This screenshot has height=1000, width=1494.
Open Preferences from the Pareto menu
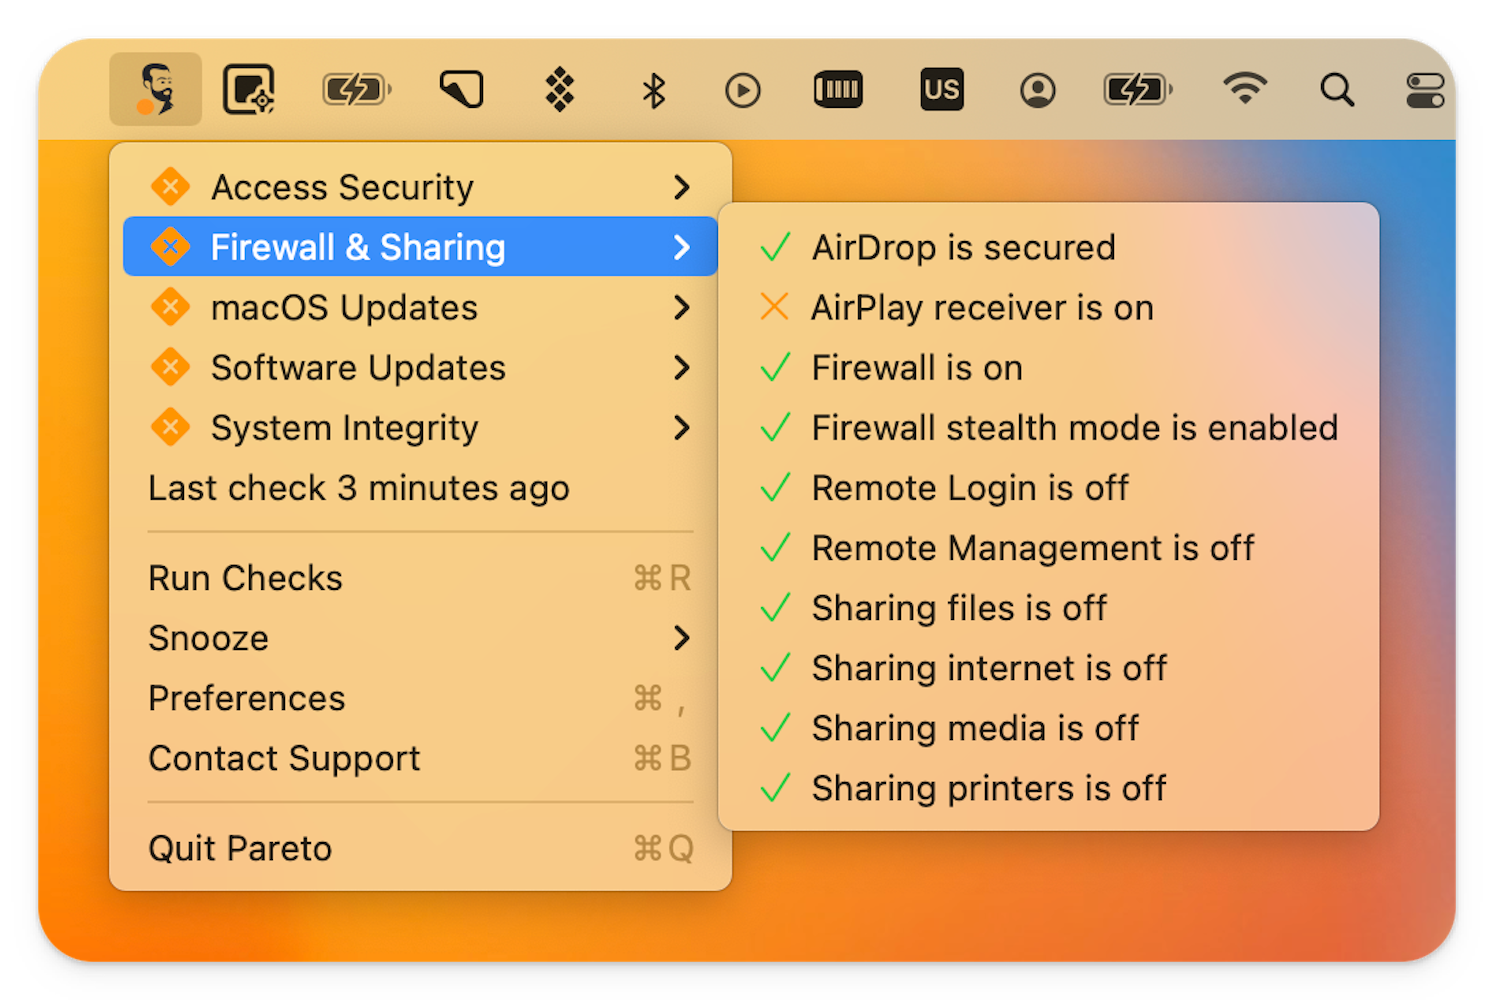tap(247, 698)
